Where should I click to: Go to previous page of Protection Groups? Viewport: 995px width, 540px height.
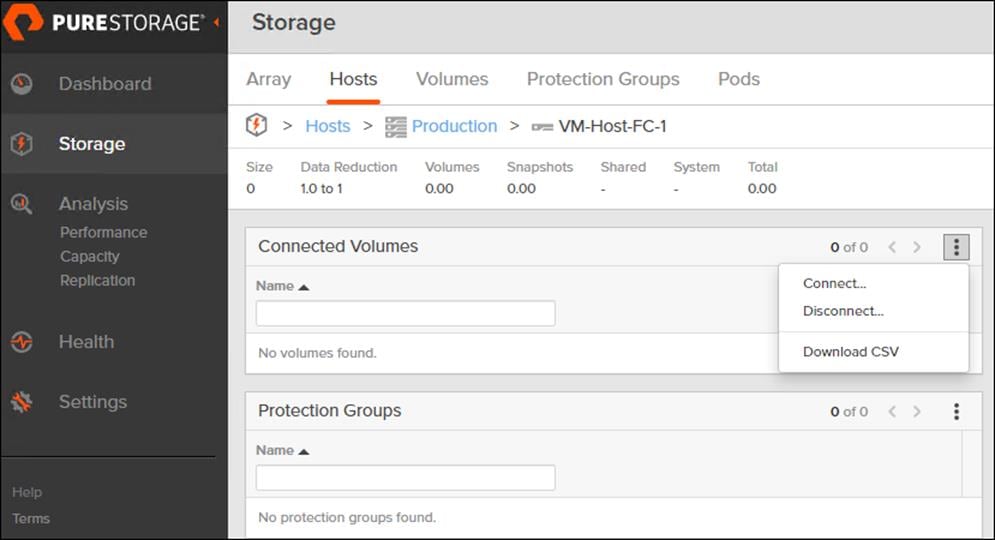point(892,411)
